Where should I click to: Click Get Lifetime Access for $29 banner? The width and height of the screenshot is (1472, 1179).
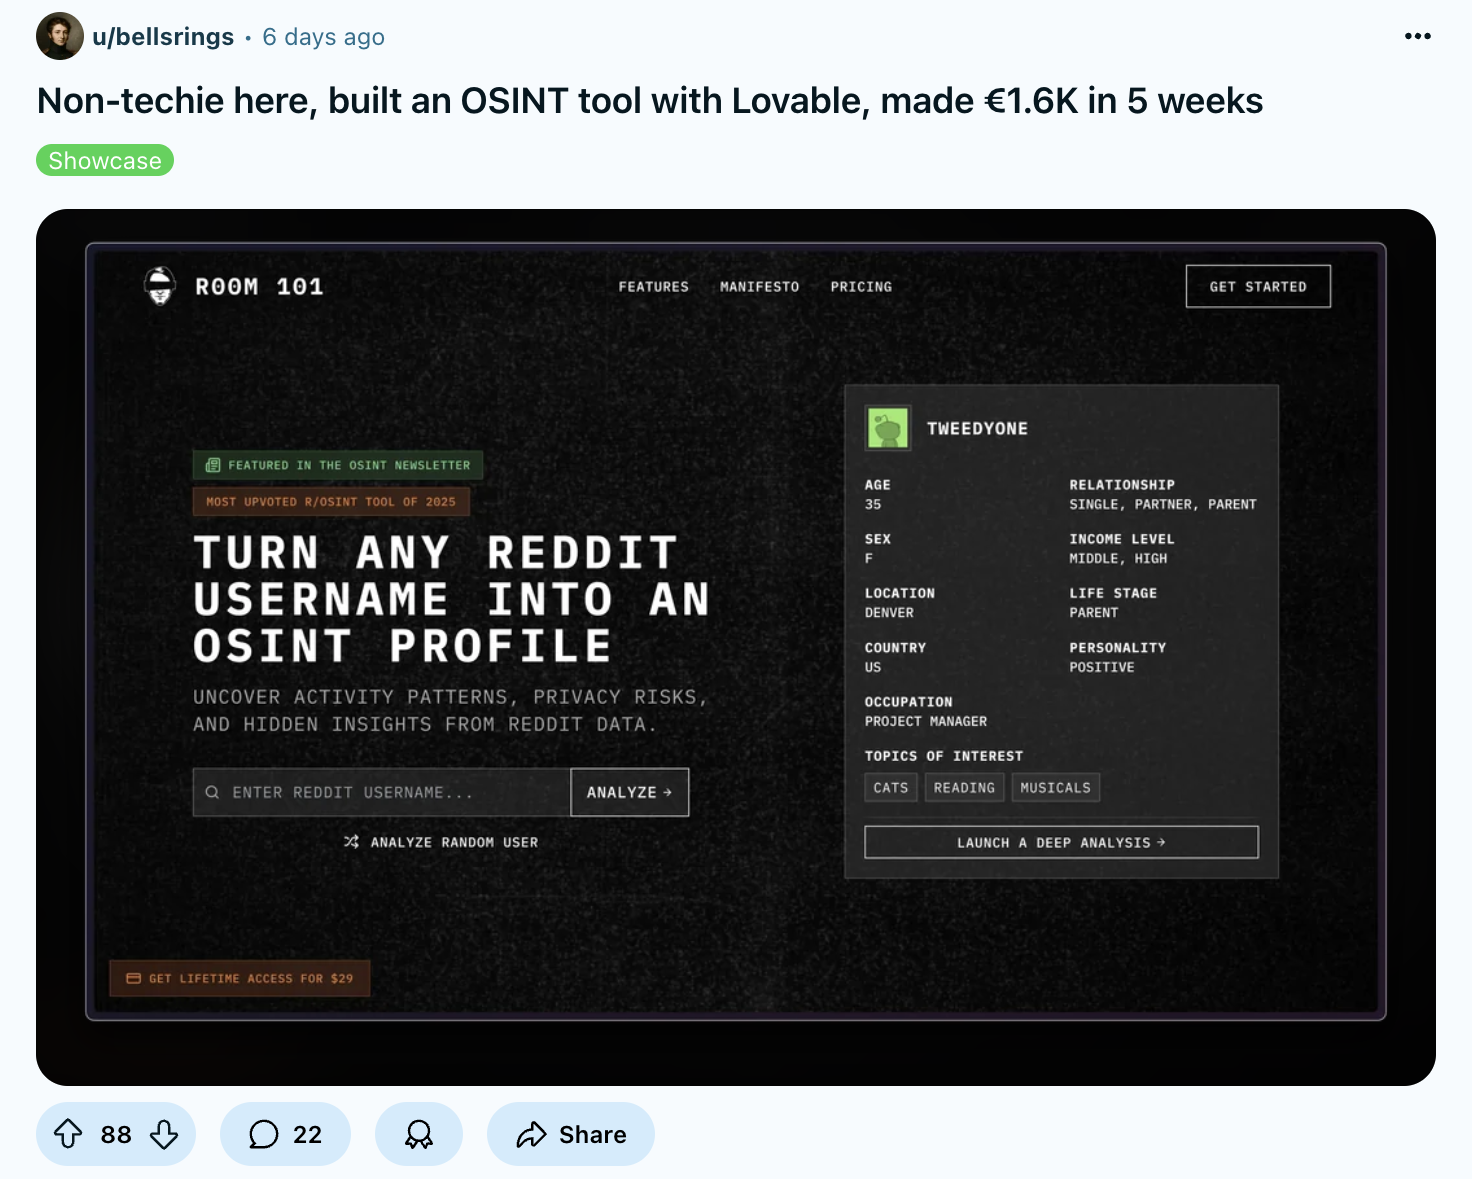[240, 978]
